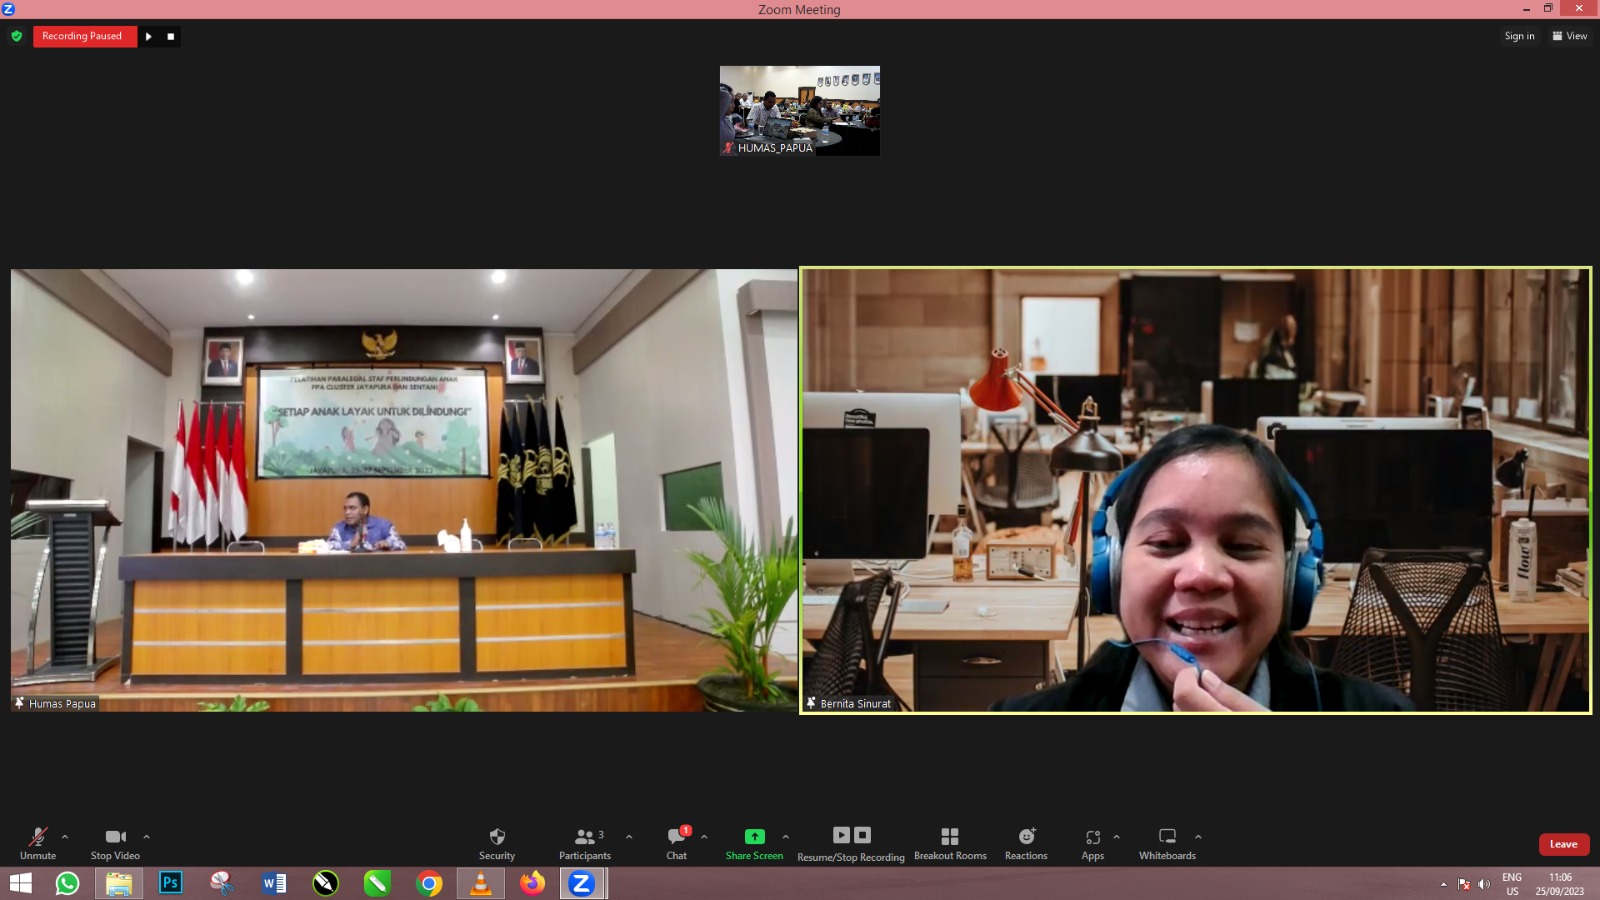The height and width of the screenshot is (900, 1600).
Task: Click the red Leave button
Action: pyautogui.click(x=1563, y=844)
